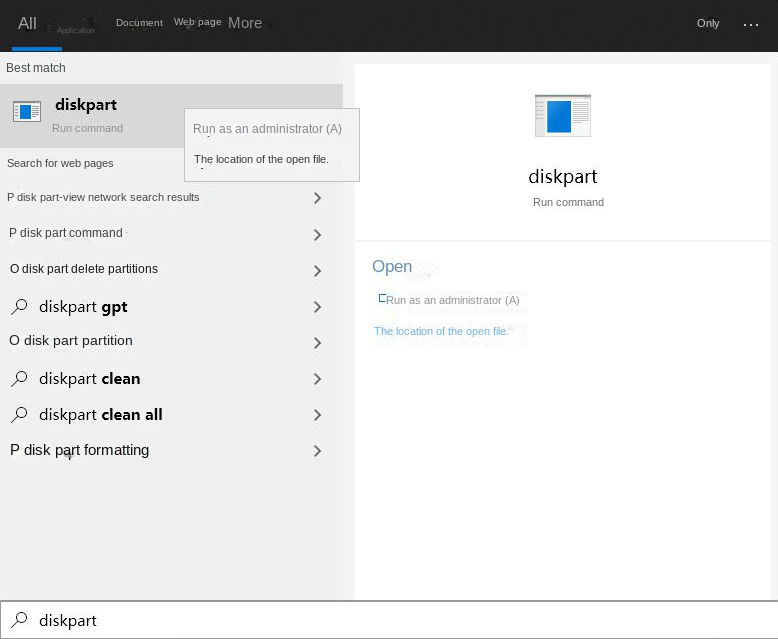Viewport: 778px width, 639px height.
Task: Switch to the Document tab
Action: click(x=139, y=23)
